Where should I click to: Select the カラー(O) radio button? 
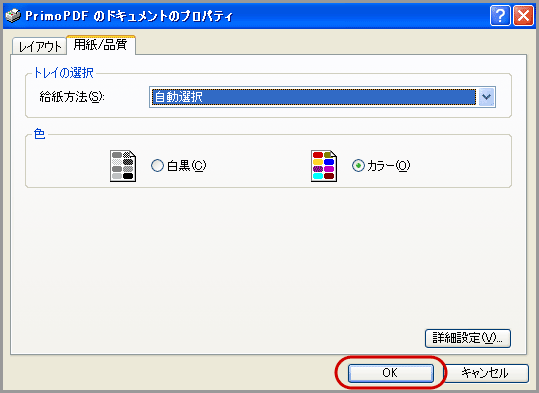coord(358,166)
